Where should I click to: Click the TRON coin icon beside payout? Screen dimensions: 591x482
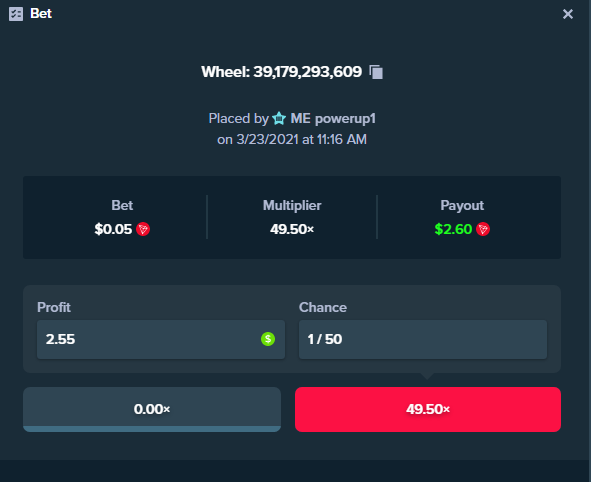pos(483,229)
